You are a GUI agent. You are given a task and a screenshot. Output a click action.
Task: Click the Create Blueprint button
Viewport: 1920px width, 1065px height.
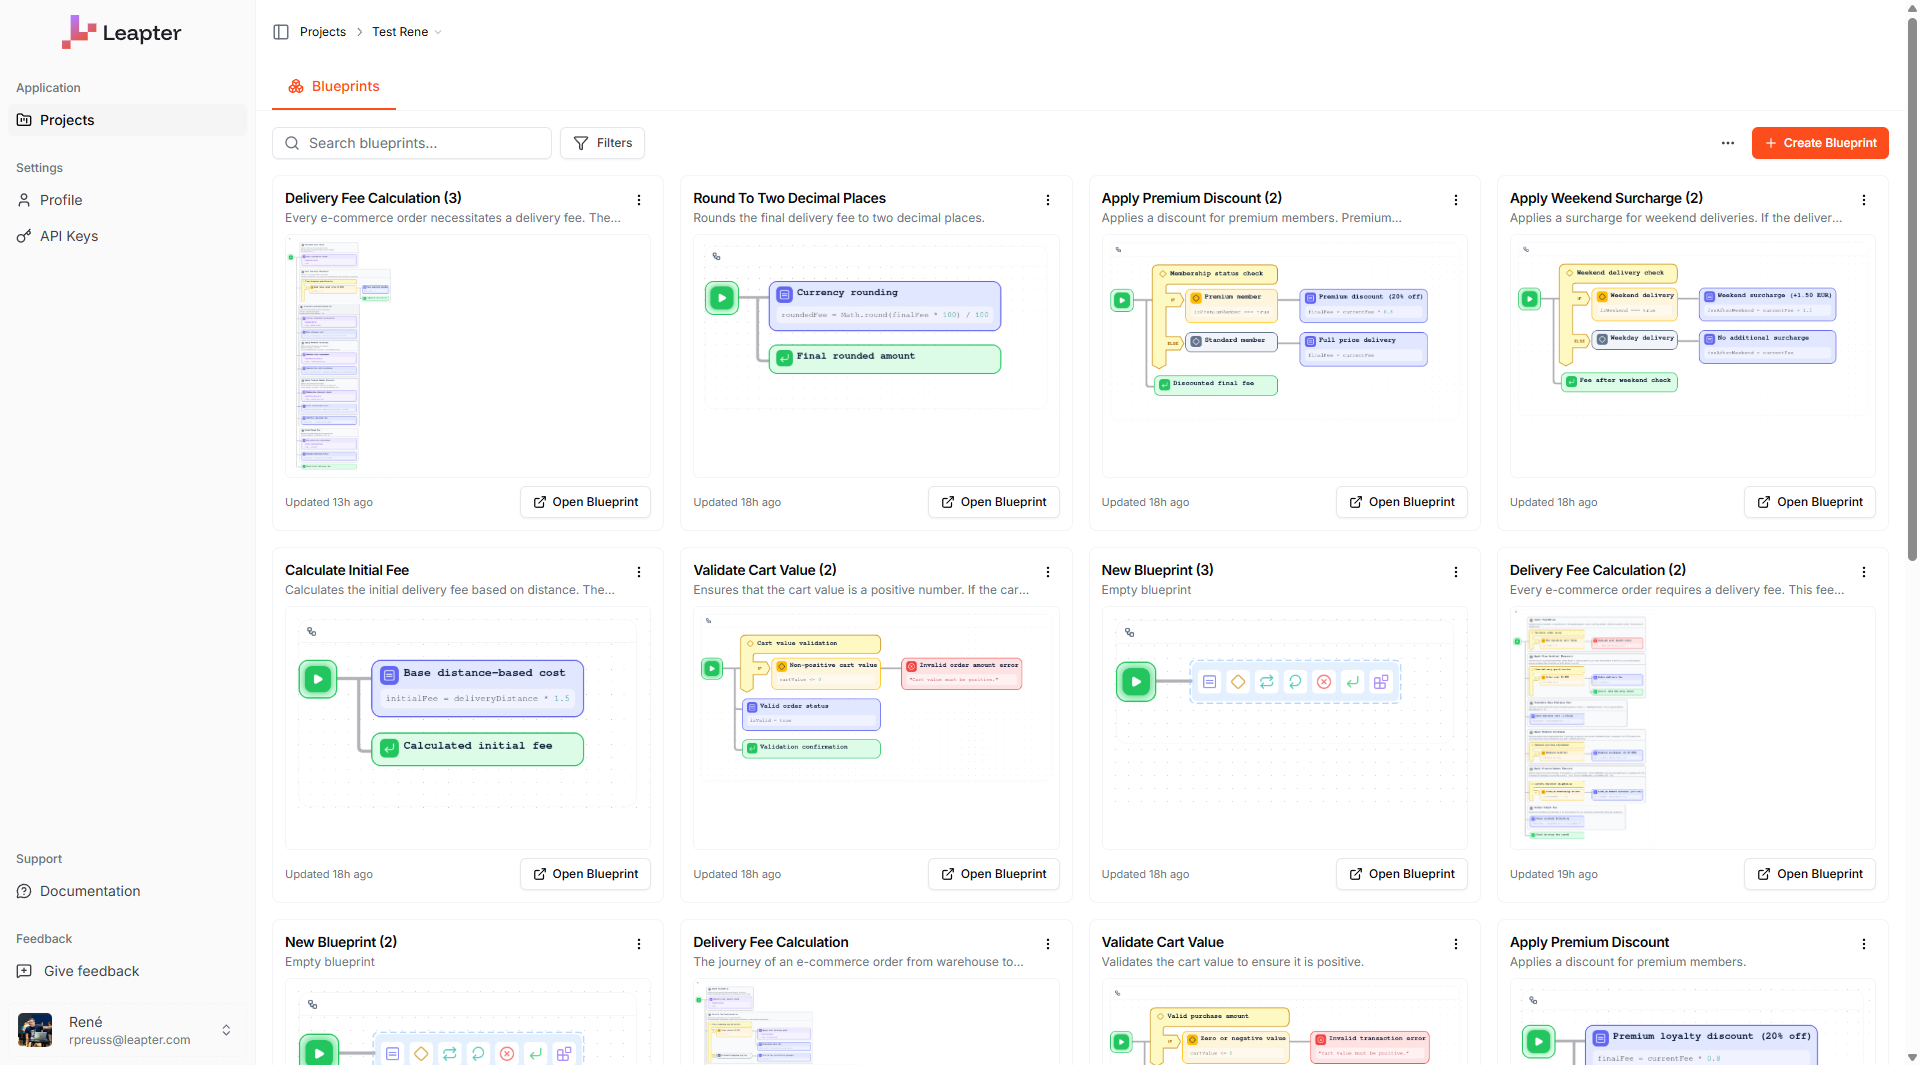click(x=1820, y=143)
